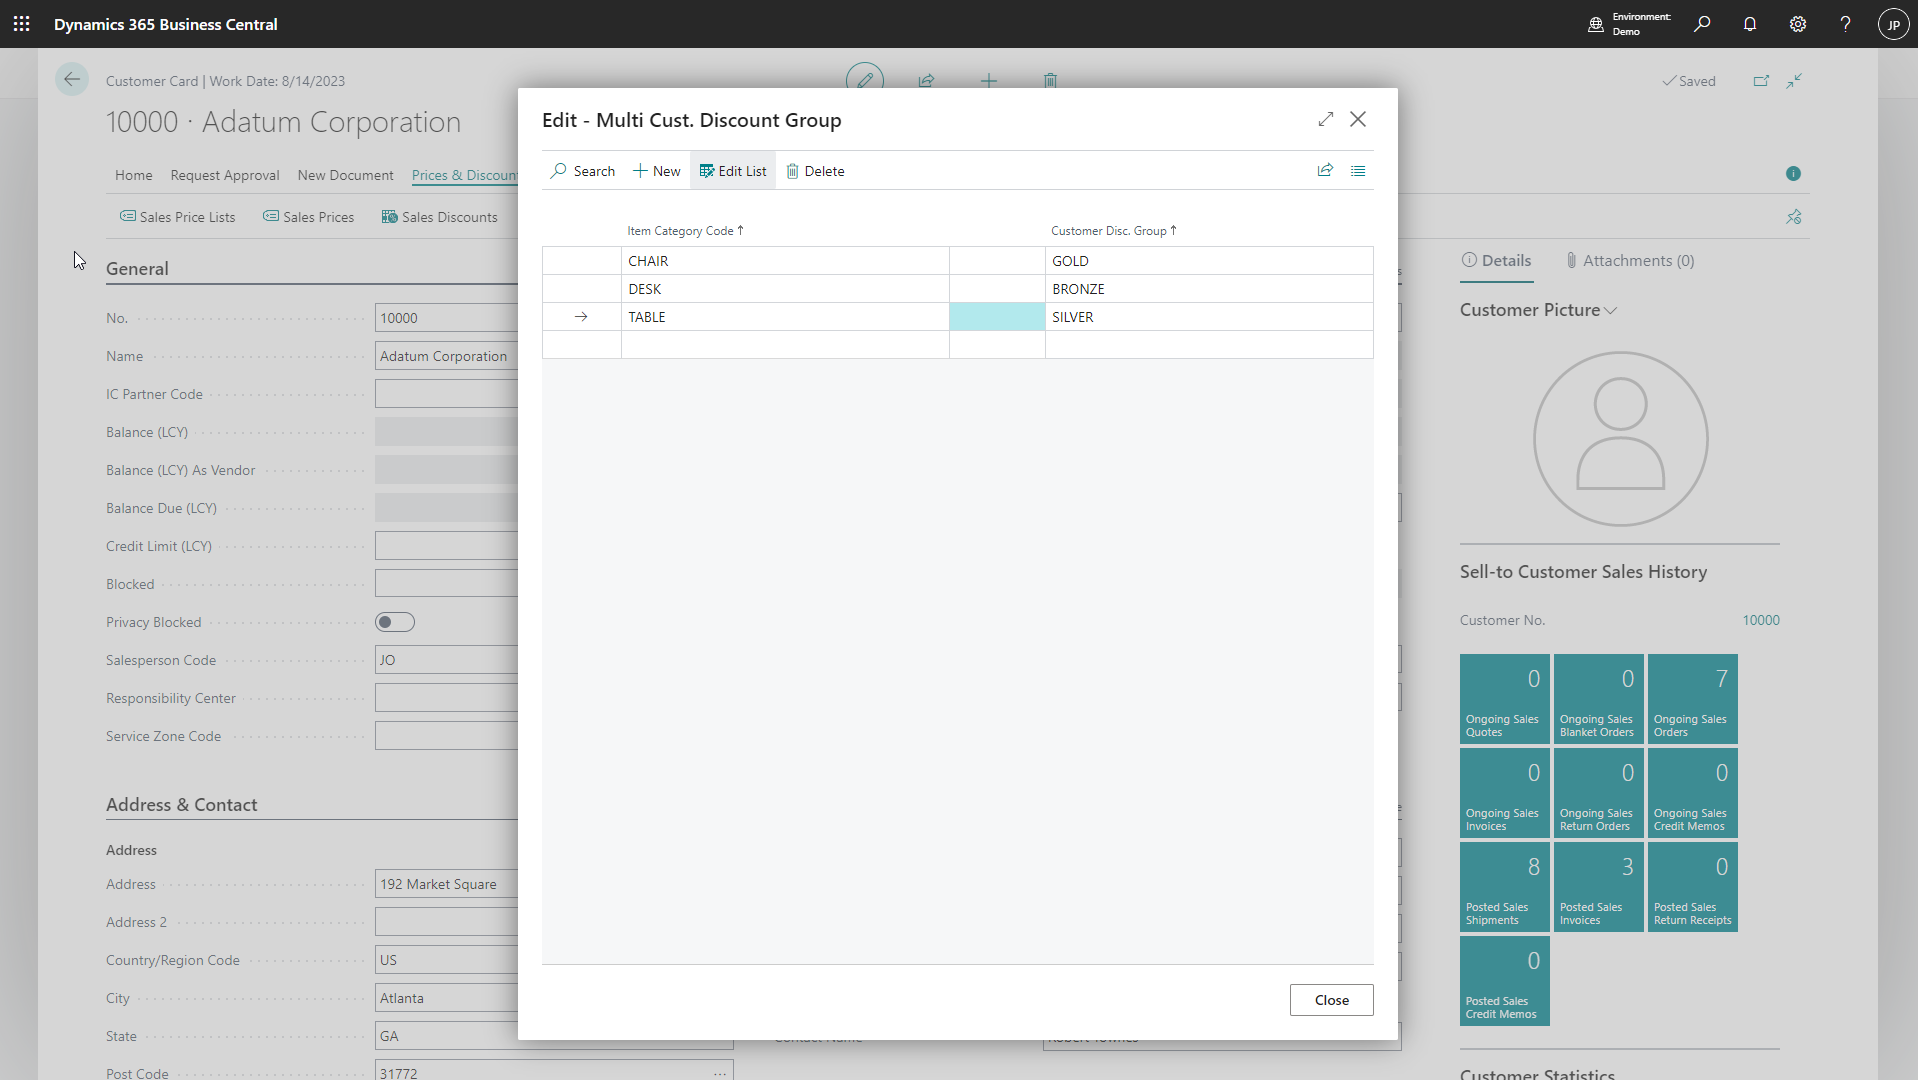Sort by Customer Disc. Group column header
This screenshot has width=1918, height=1080.
click(1113, 231)
